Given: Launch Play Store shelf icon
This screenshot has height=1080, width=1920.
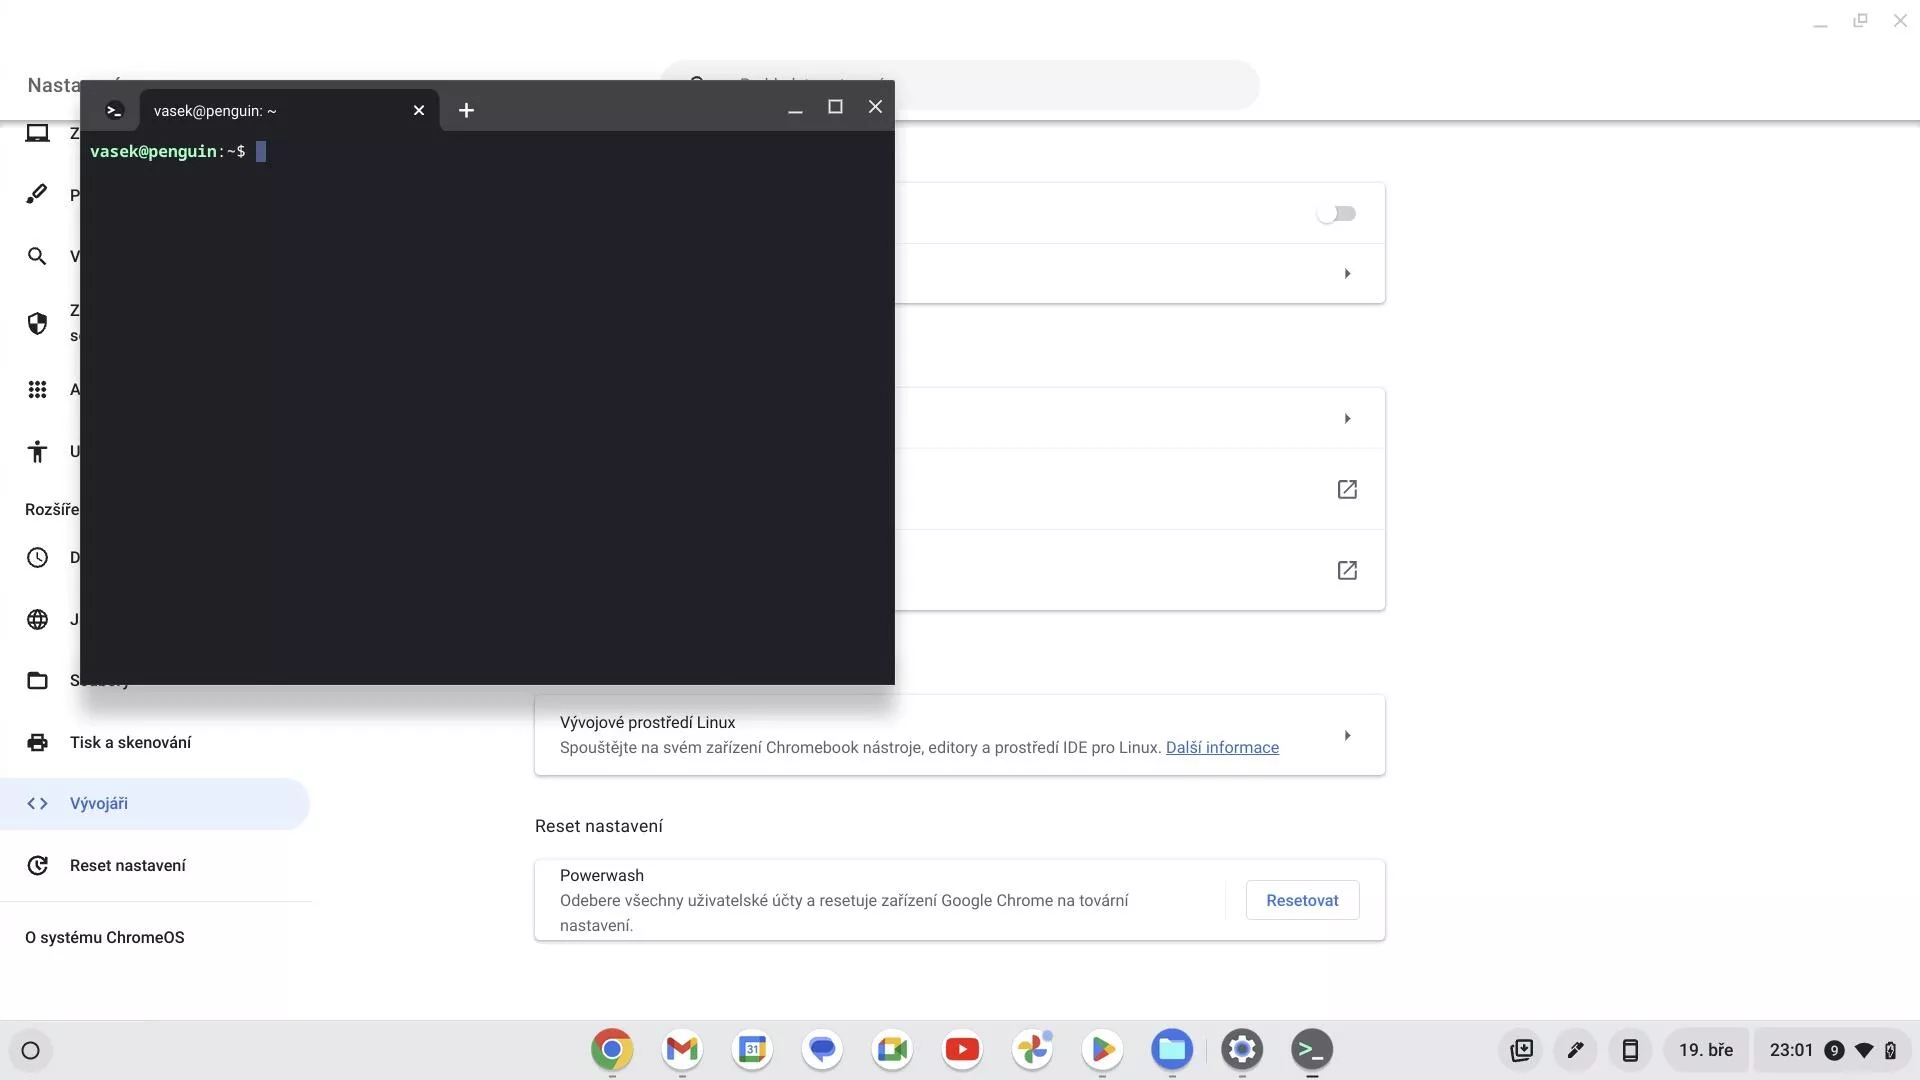Looking at the screenshot, I should [x=1102, y=1050].
